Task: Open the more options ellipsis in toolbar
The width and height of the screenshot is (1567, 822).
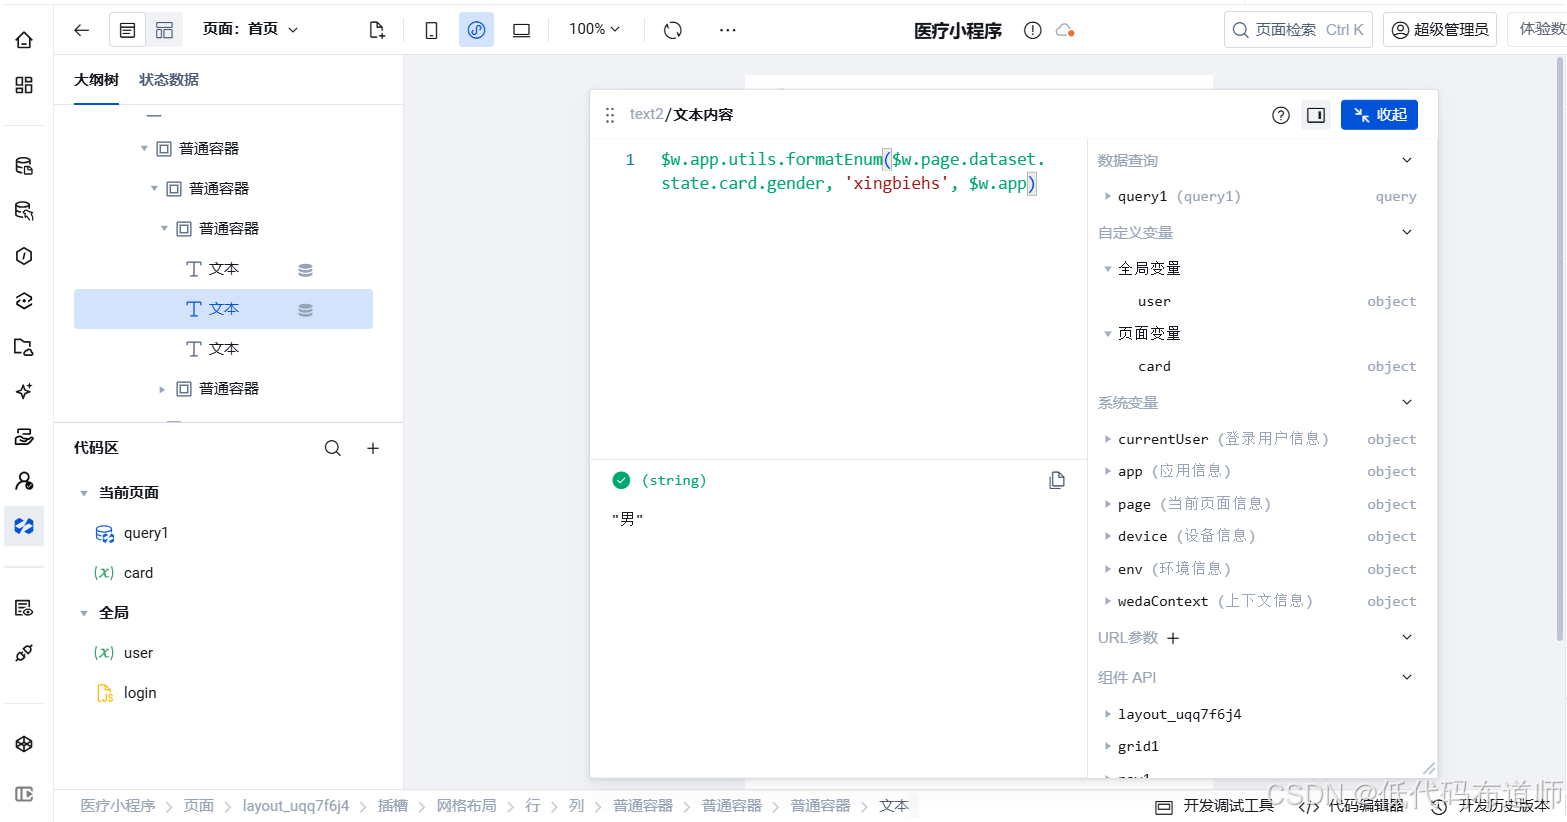Action: tap(727, 29)
